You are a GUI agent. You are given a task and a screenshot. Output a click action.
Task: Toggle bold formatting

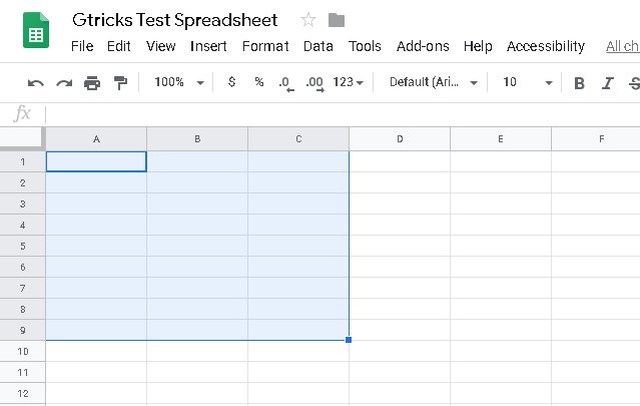(x=579, y=83)
